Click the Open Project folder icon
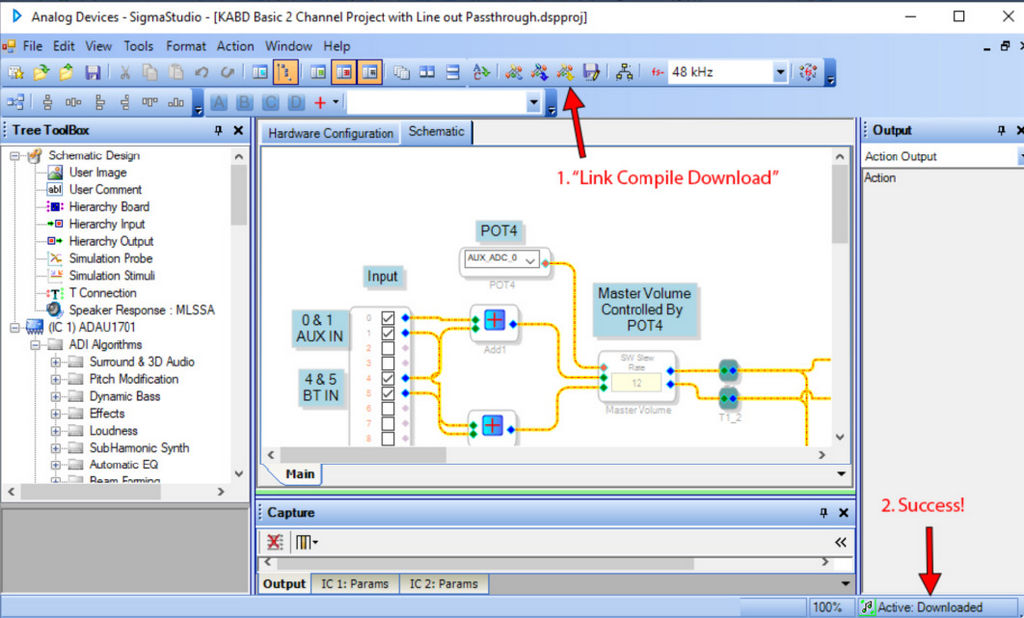The image size is (1024, 618). pyautogui.click(x=41, y=72)
